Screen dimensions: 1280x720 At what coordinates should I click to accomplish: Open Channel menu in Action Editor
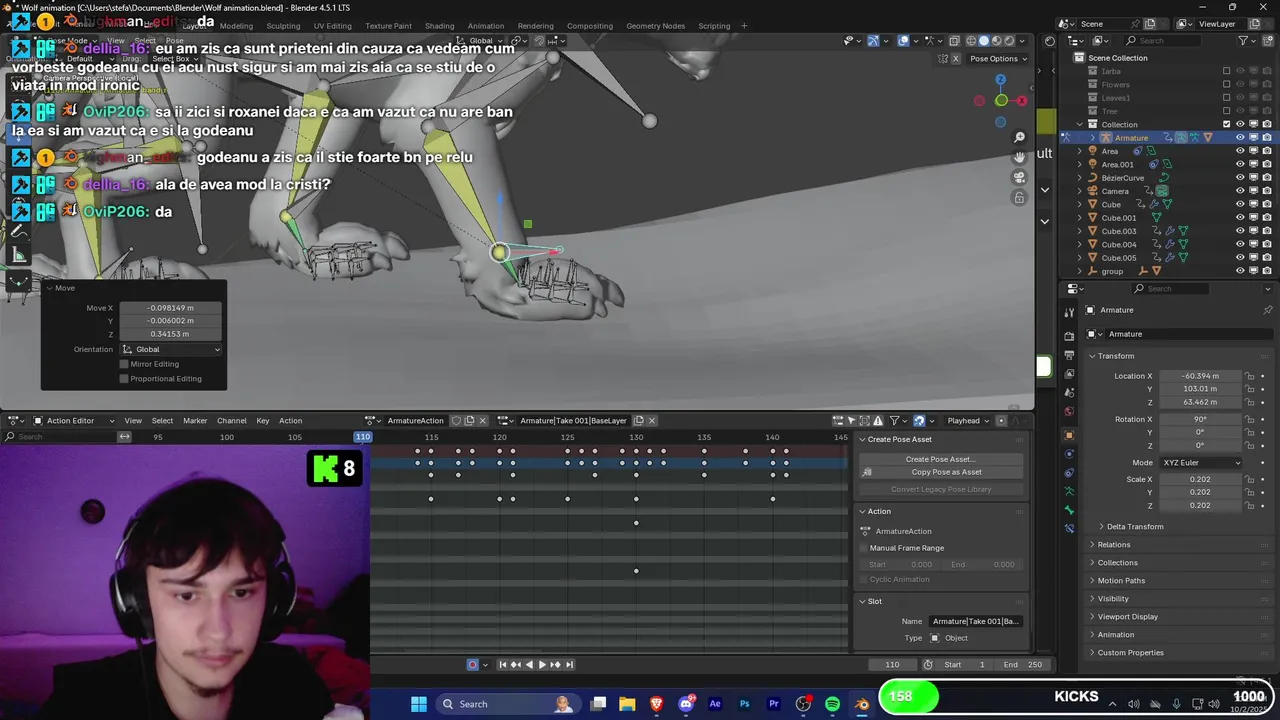pyautogui.click(x=231, y=421)
